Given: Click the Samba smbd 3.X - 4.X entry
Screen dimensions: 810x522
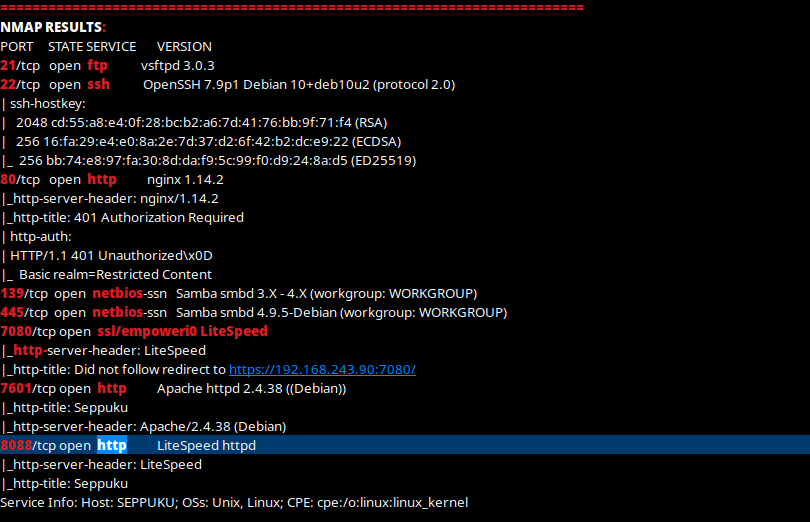Looking at the screenshot, I should click(x=326, y=293).
